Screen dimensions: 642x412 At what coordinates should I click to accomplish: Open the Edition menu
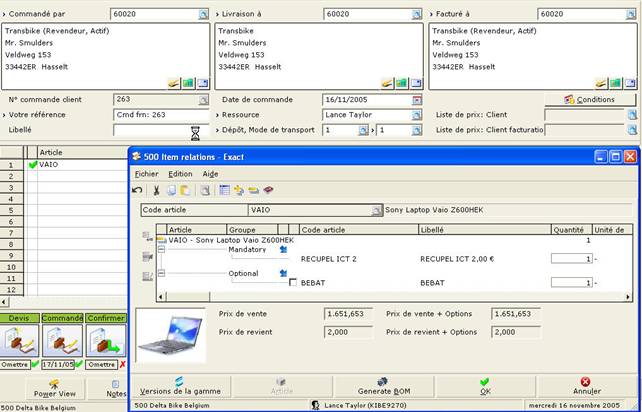(x=180, y=174)
